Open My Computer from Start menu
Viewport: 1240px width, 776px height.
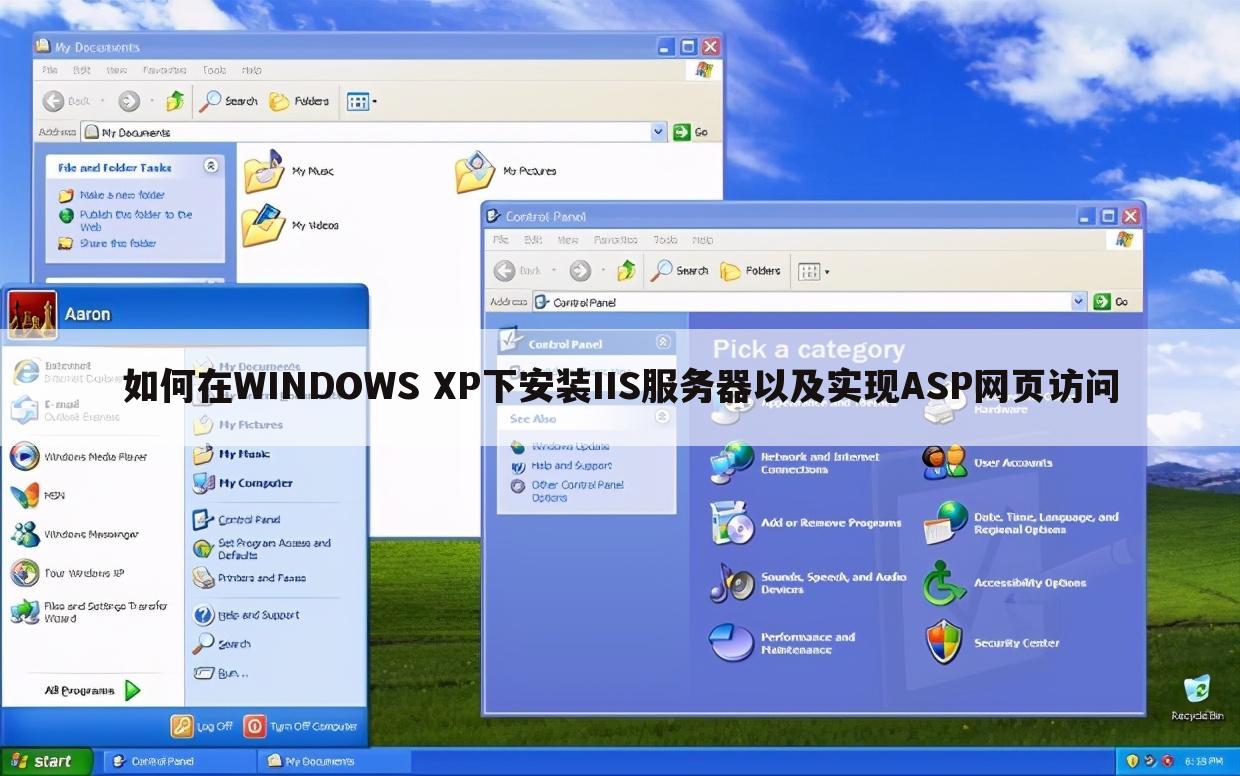(243, 482)
